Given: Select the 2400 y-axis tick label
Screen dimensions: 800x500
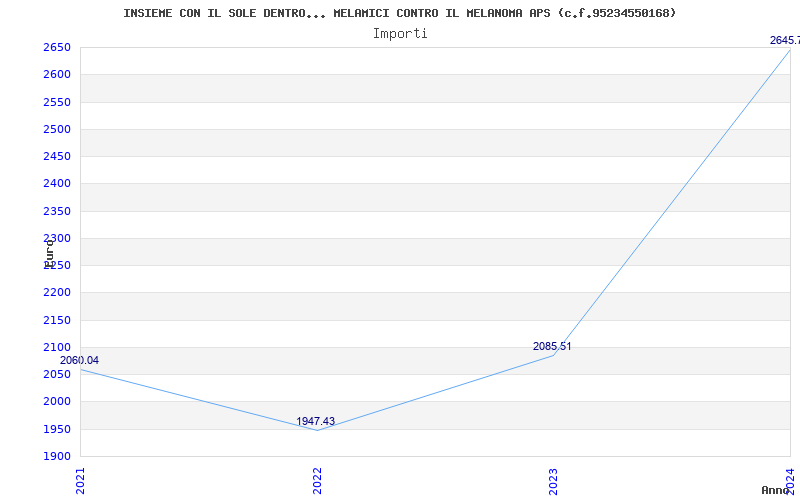Looking at the screenshot, I should pos(57,183).
